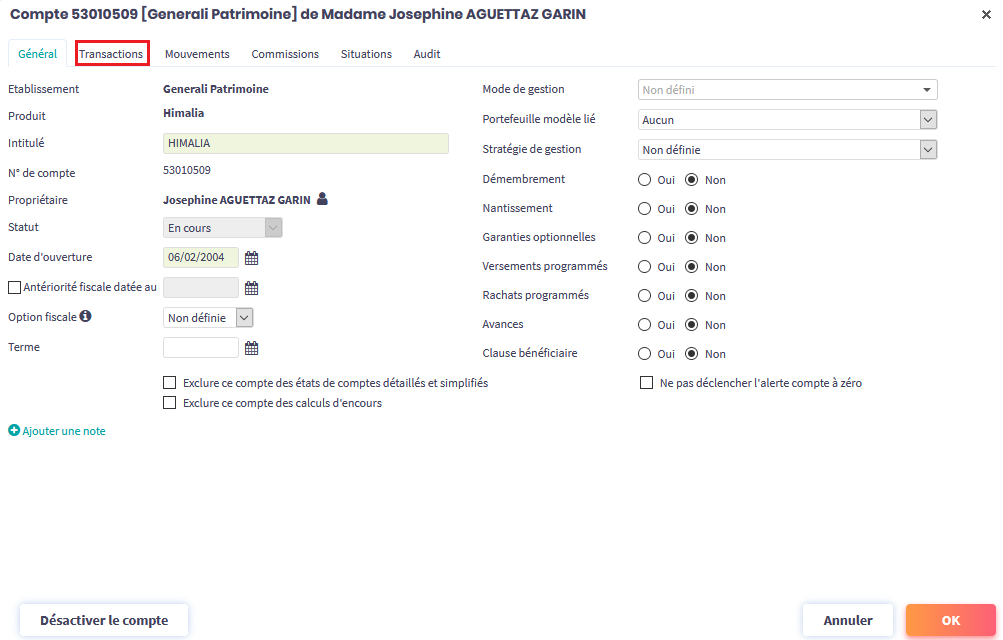Close the account dialog with the X

[986, 15]
